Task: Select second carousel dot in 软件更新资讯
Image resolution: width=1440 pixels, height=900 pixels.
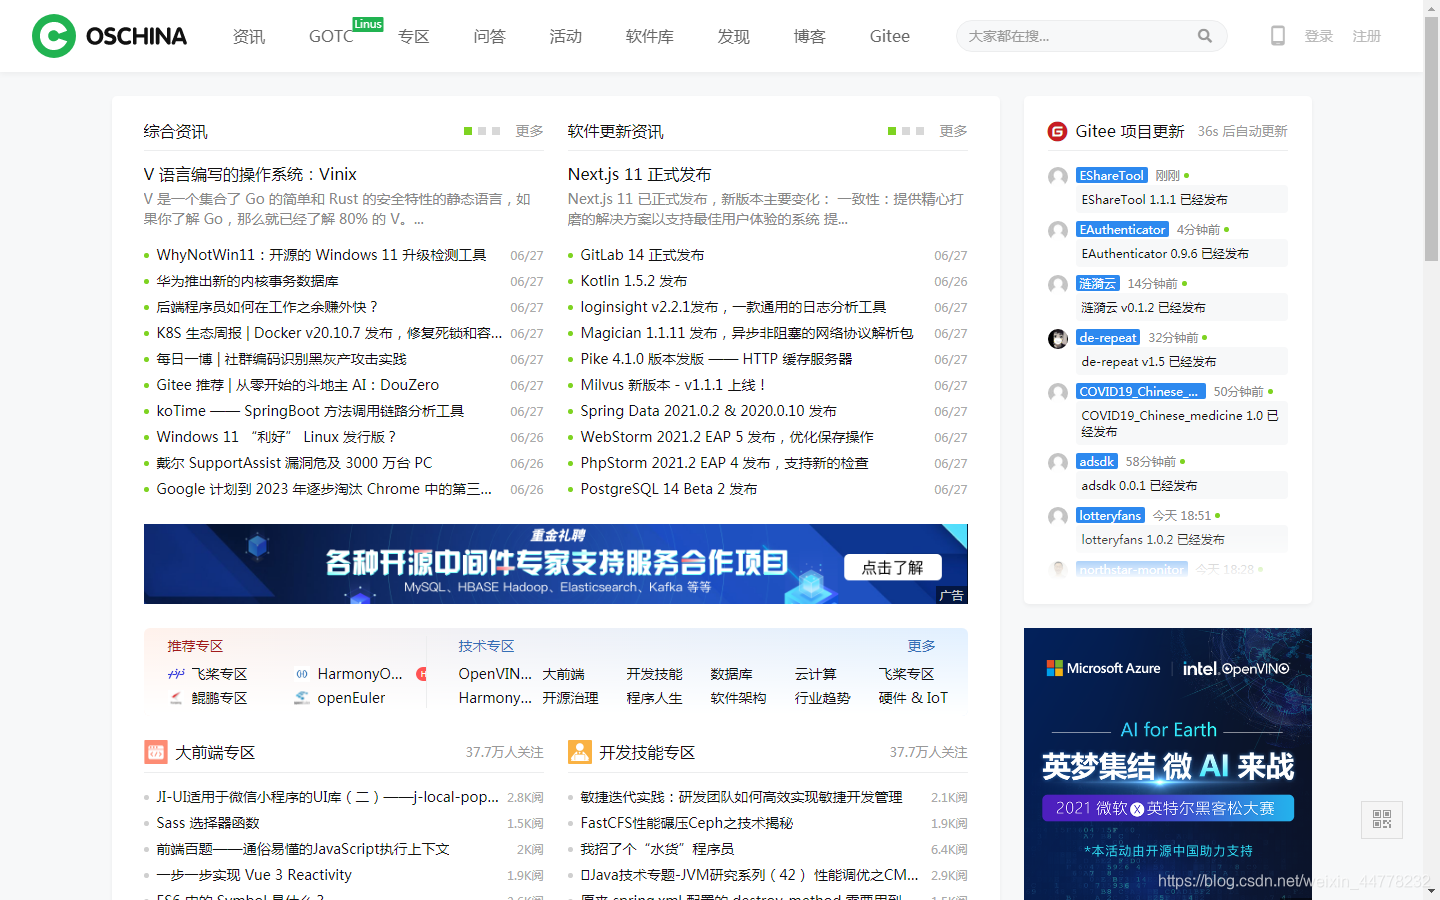Action: point(906,131)
